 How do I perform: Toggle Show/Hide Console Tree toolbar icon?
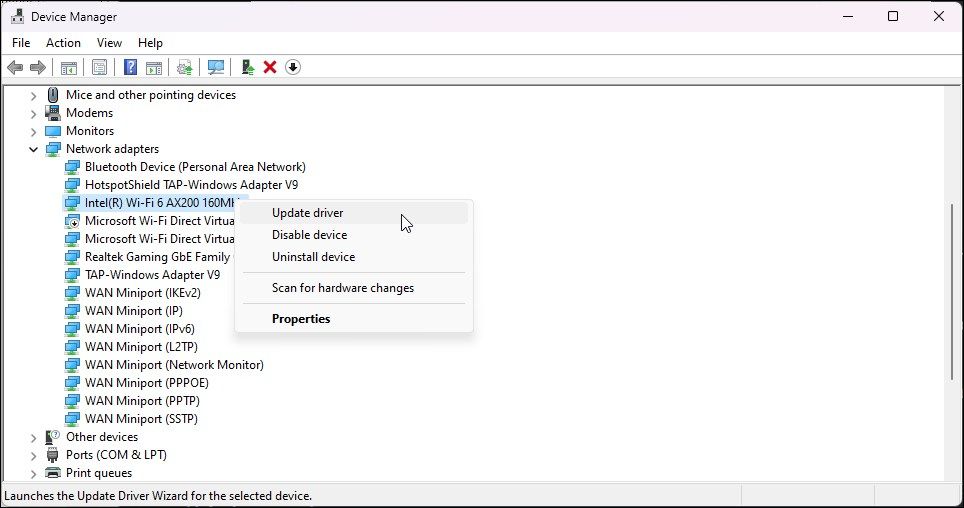pos(69,68)
